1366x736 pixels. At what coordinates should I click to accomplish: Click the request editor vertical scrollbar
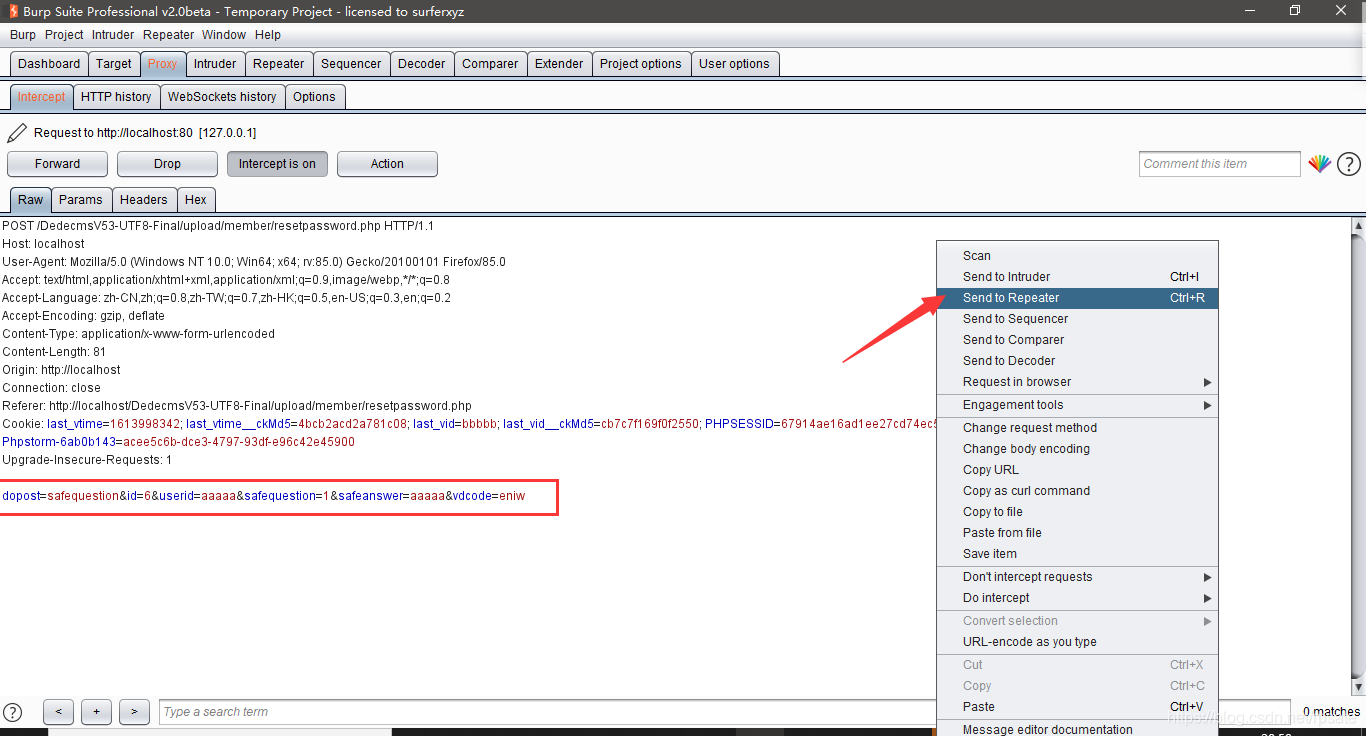point(1358,457)
